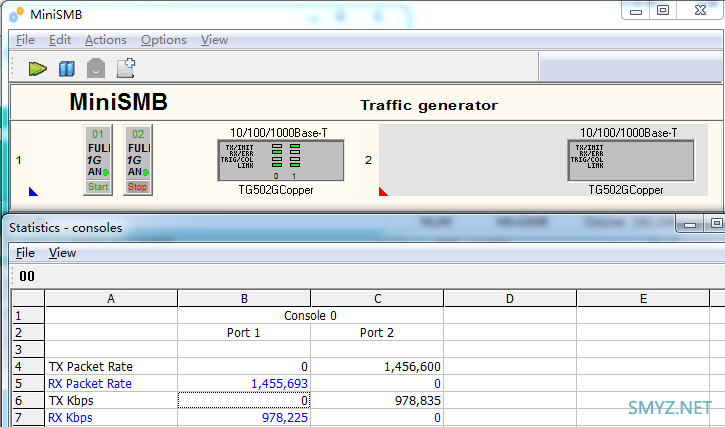
Task: Click the 'RX Packet Rate' label cell
Action: coord(111,384)
